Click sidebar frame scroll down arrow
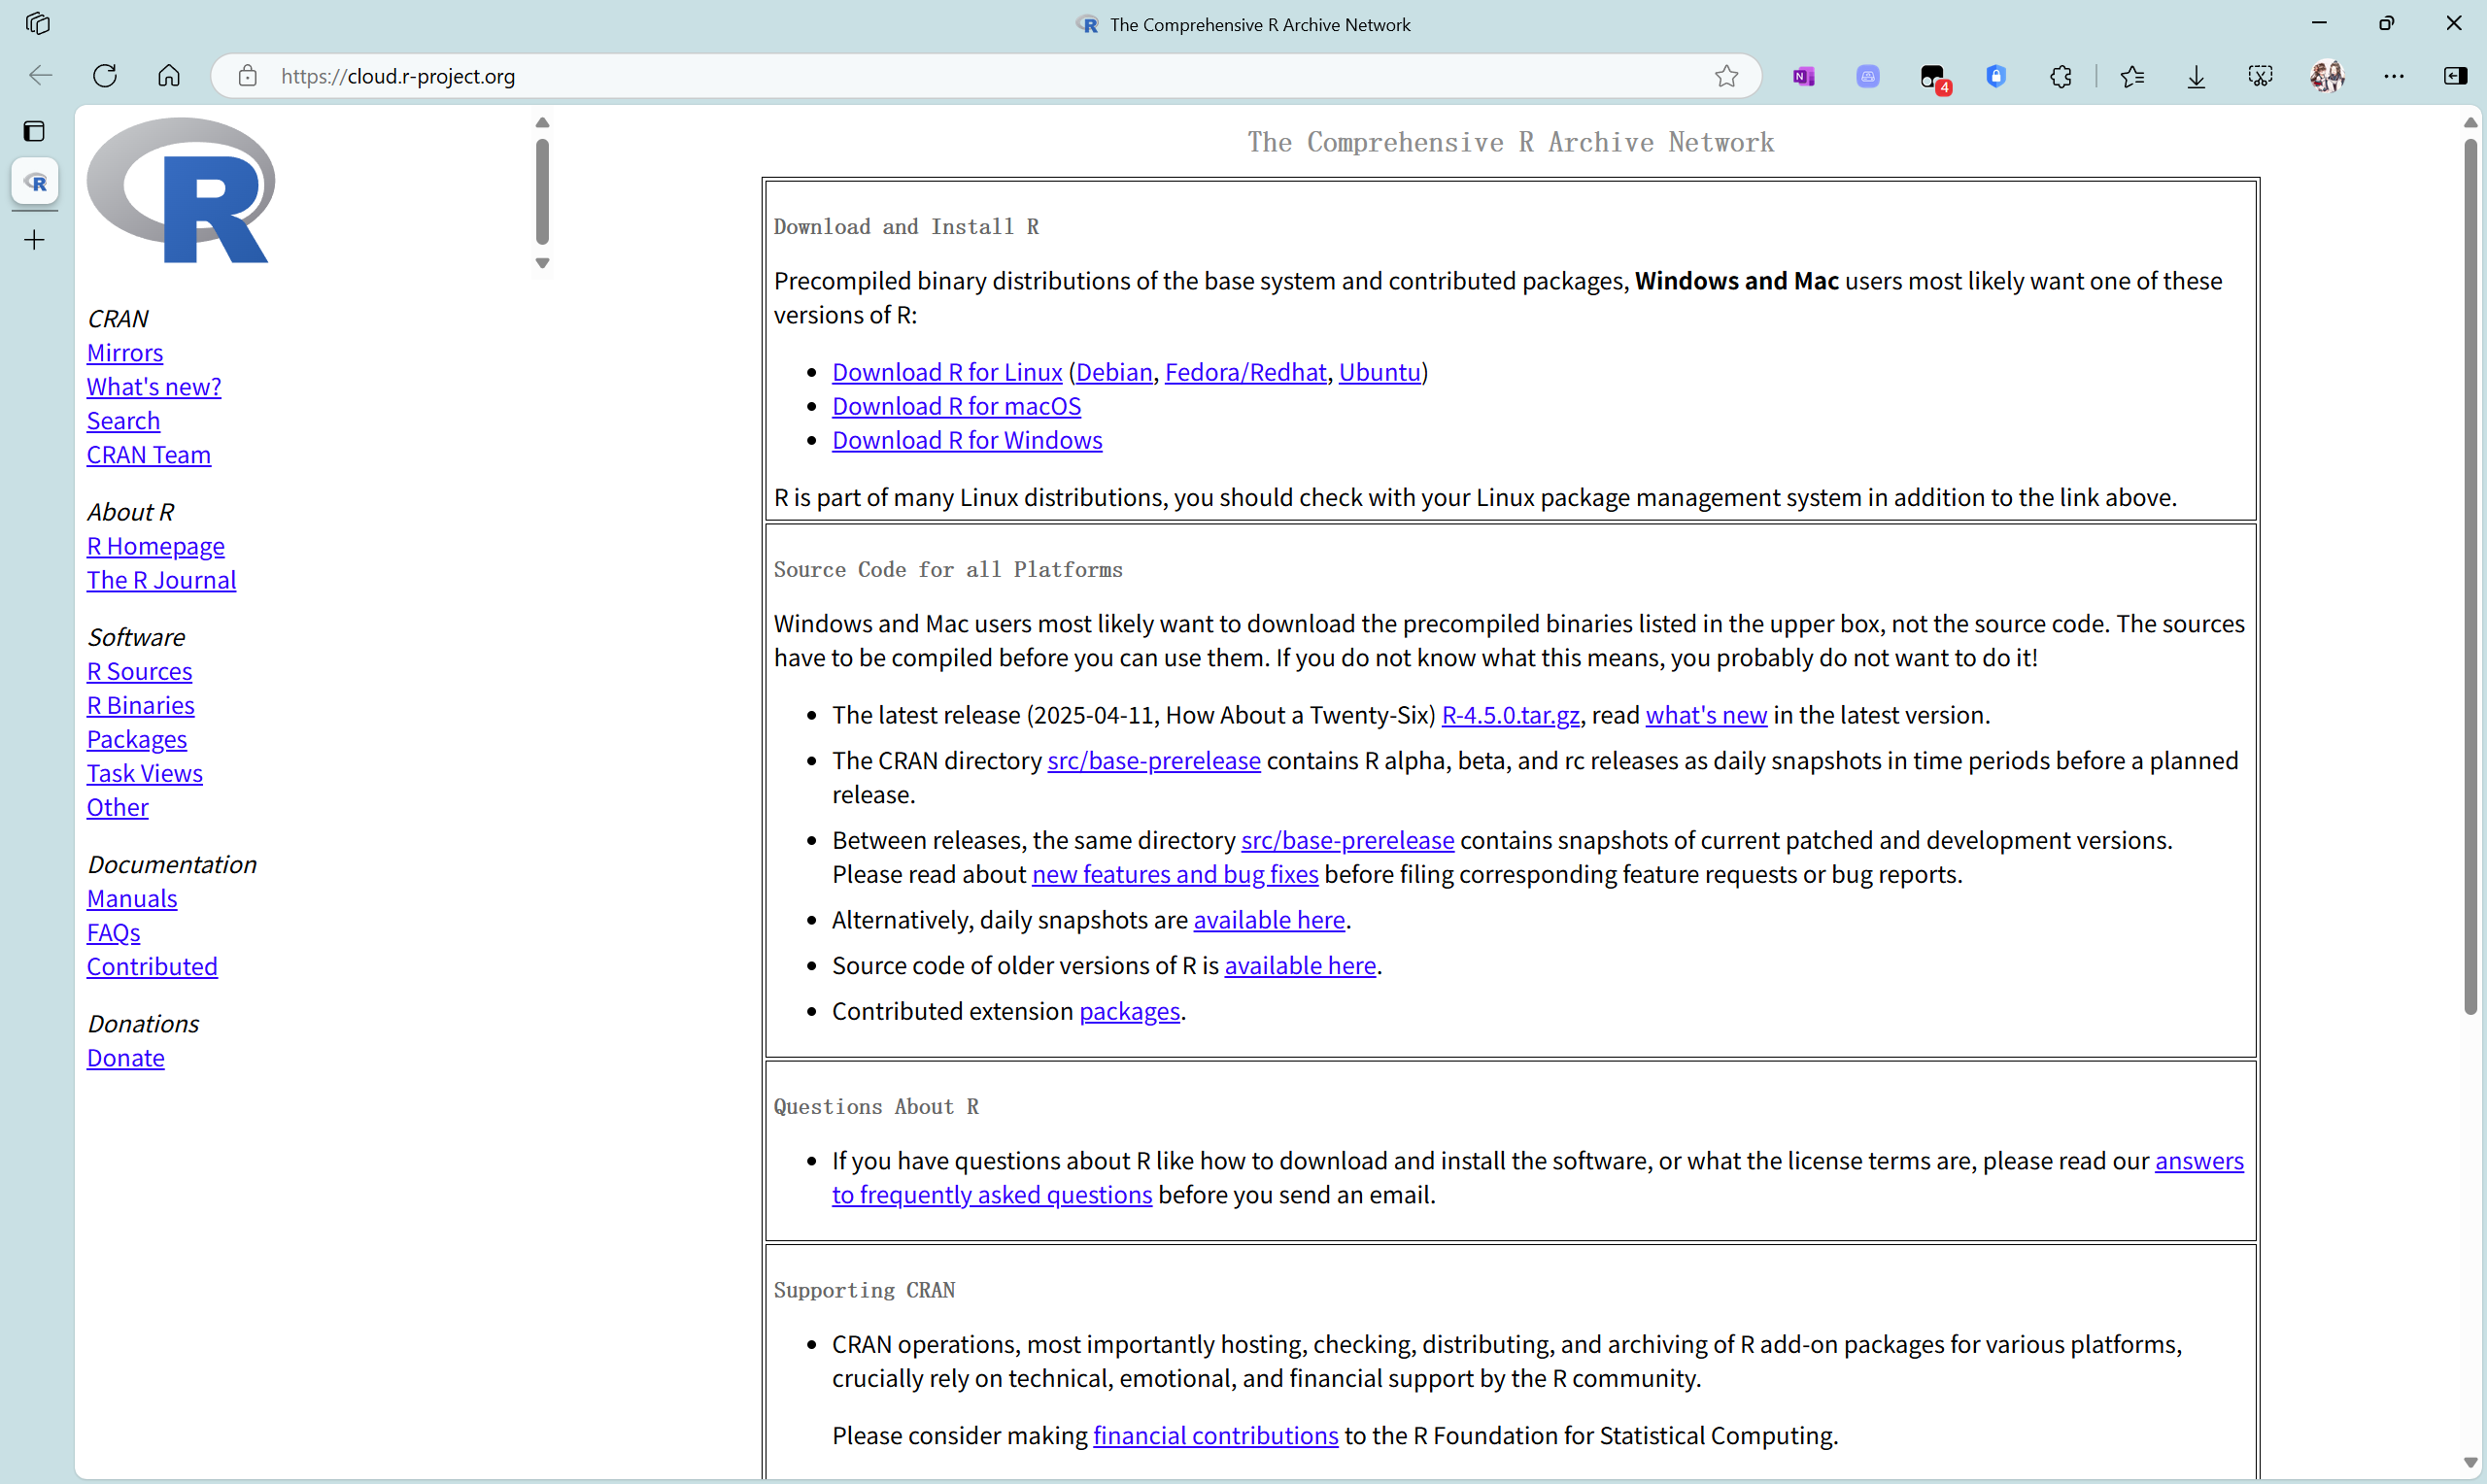Image resolution: width=2487 pixels, height=1484 pixels. [543, 263]
